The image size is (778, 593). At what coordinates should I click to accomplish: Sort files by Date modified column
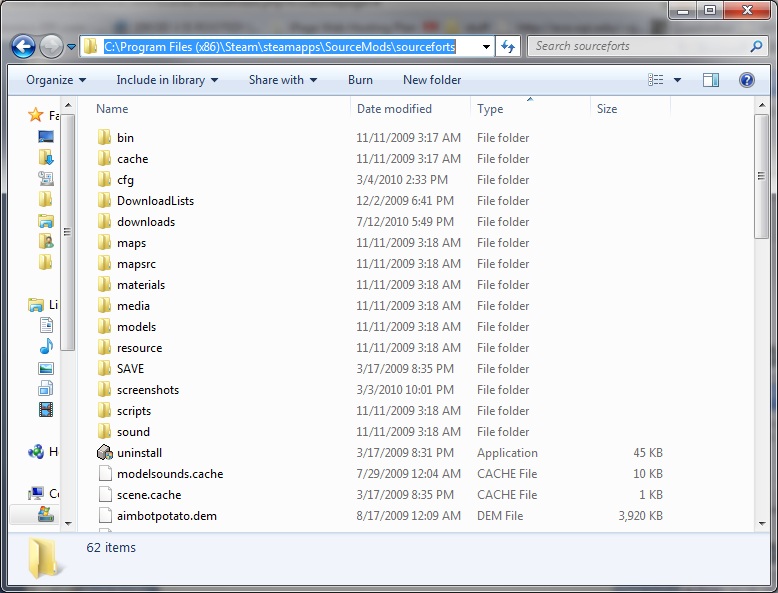(394, 109)
